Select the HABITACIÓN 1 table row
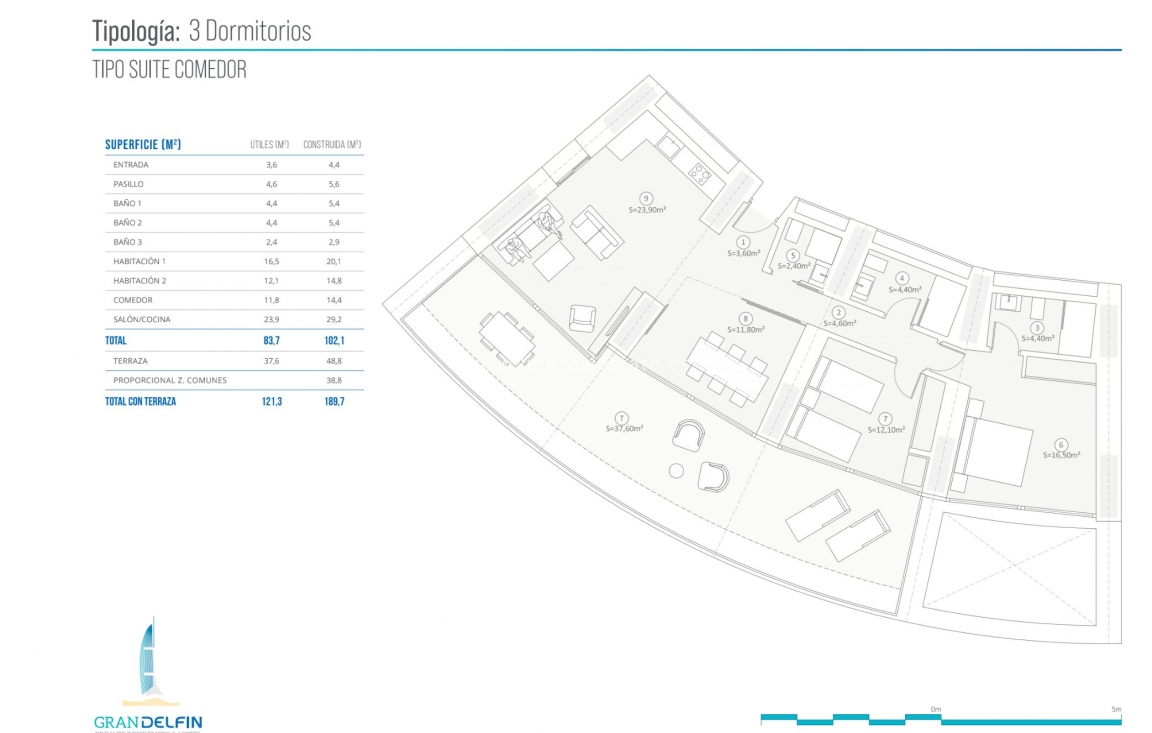 tap(233, 261)
